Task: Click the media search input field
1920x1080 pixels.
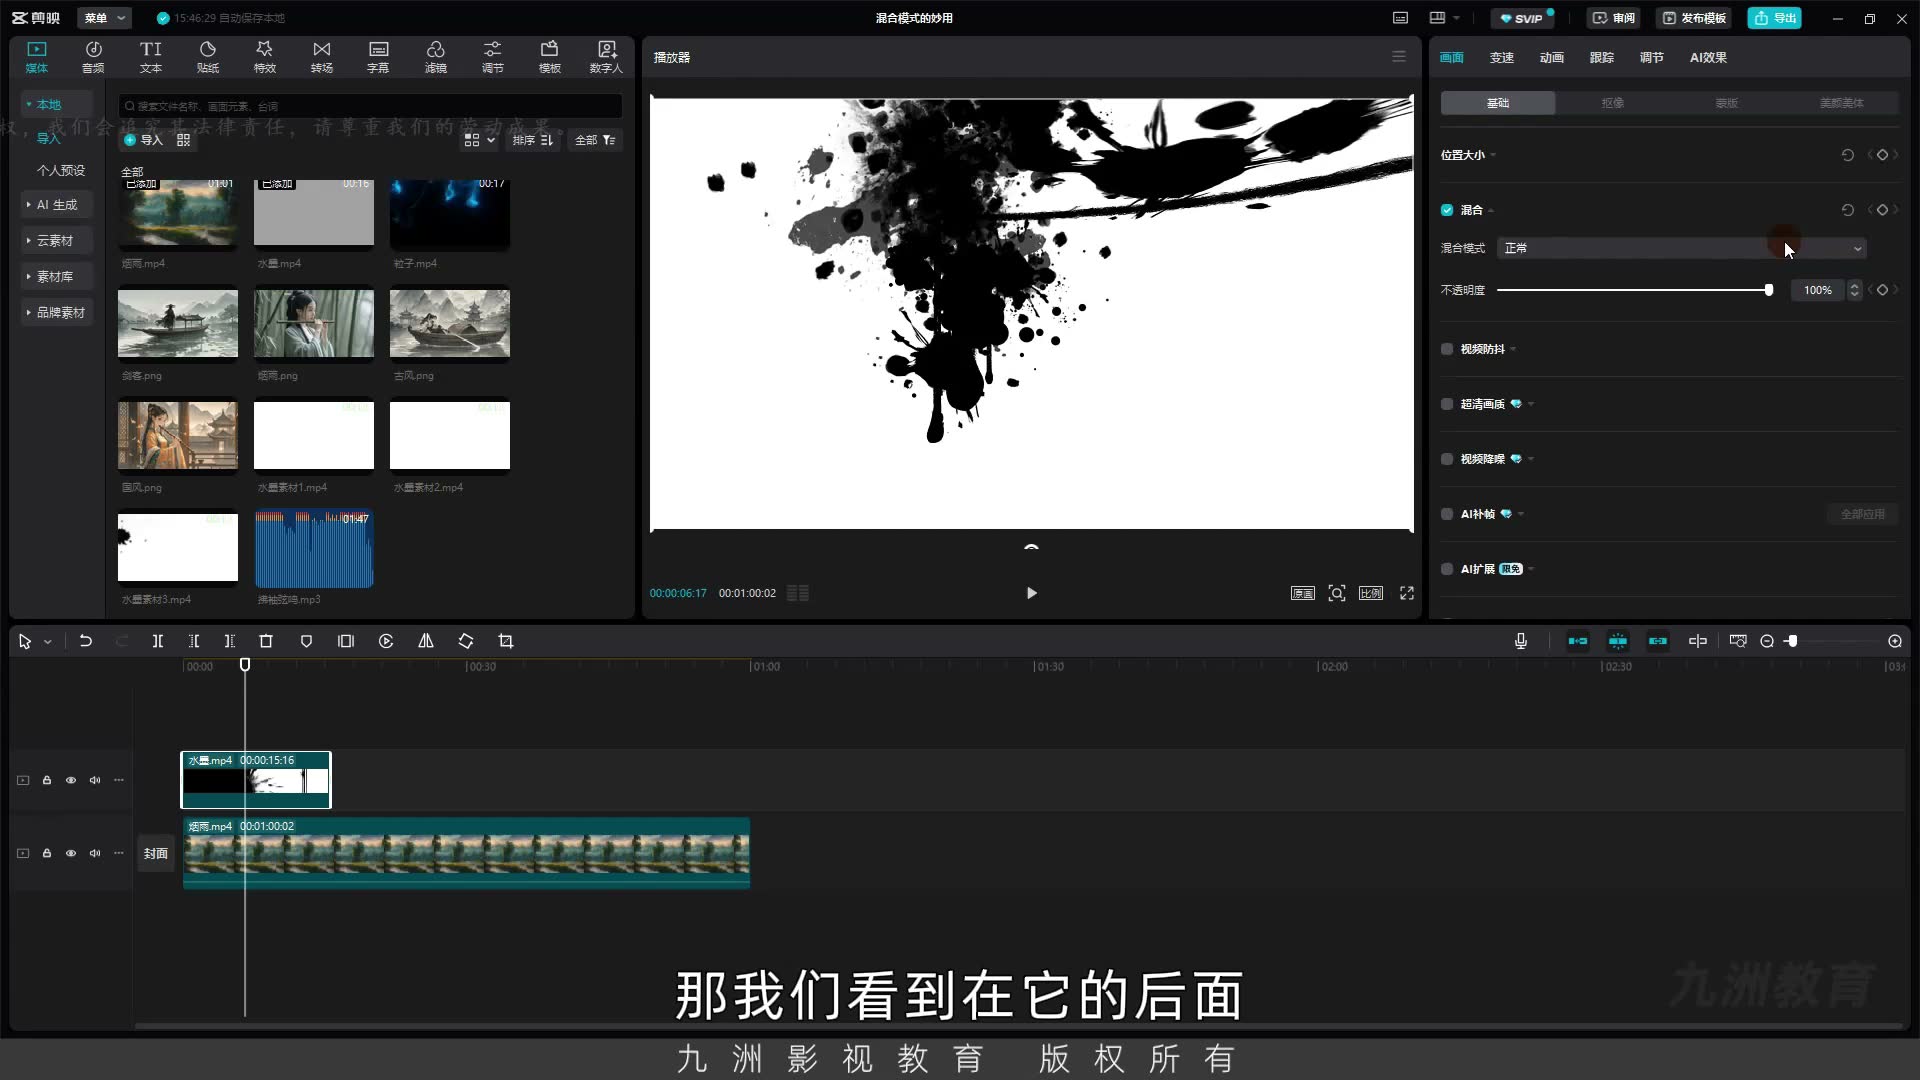Action: (x=371, y=106)
